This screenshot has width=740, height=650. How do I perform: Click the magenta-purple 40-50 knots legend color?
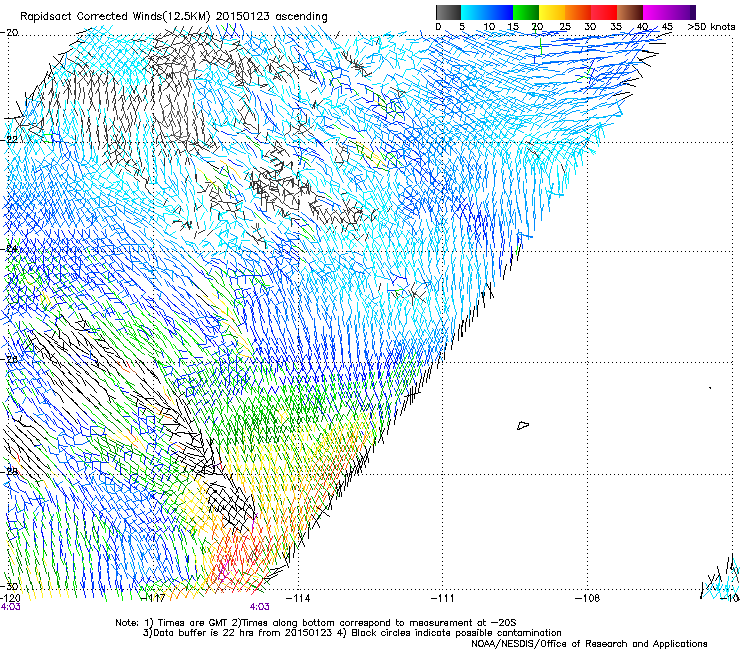tap(669, 12)
